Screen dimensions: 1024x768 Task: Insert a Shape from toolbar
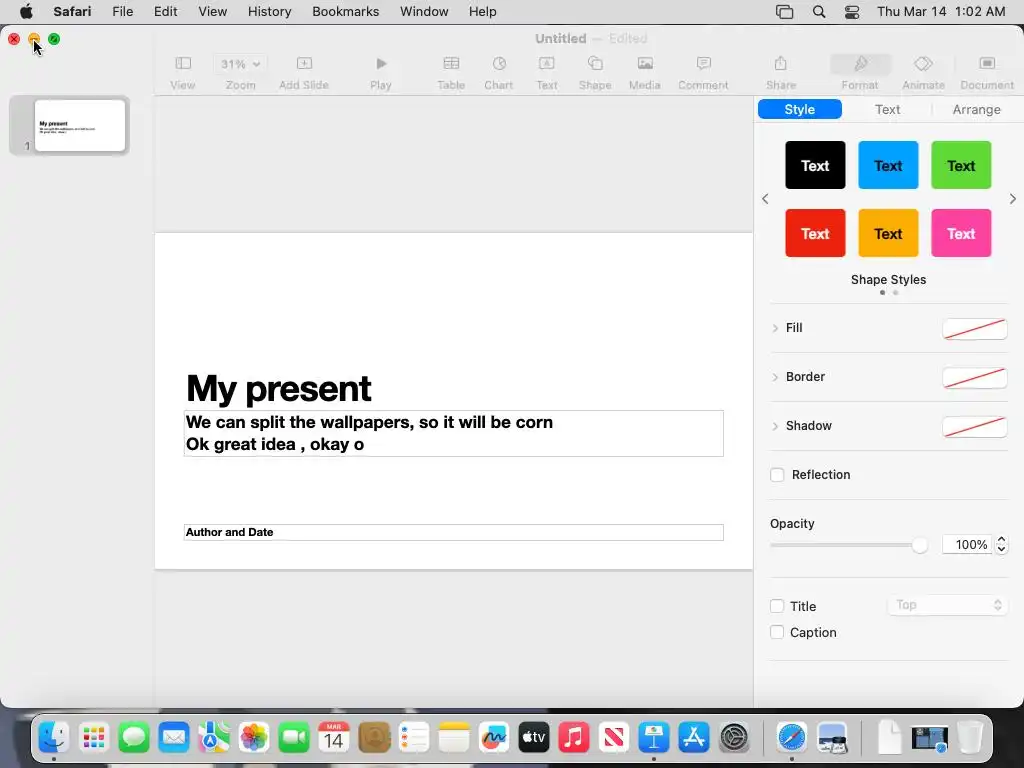click(x=595, y=72)
